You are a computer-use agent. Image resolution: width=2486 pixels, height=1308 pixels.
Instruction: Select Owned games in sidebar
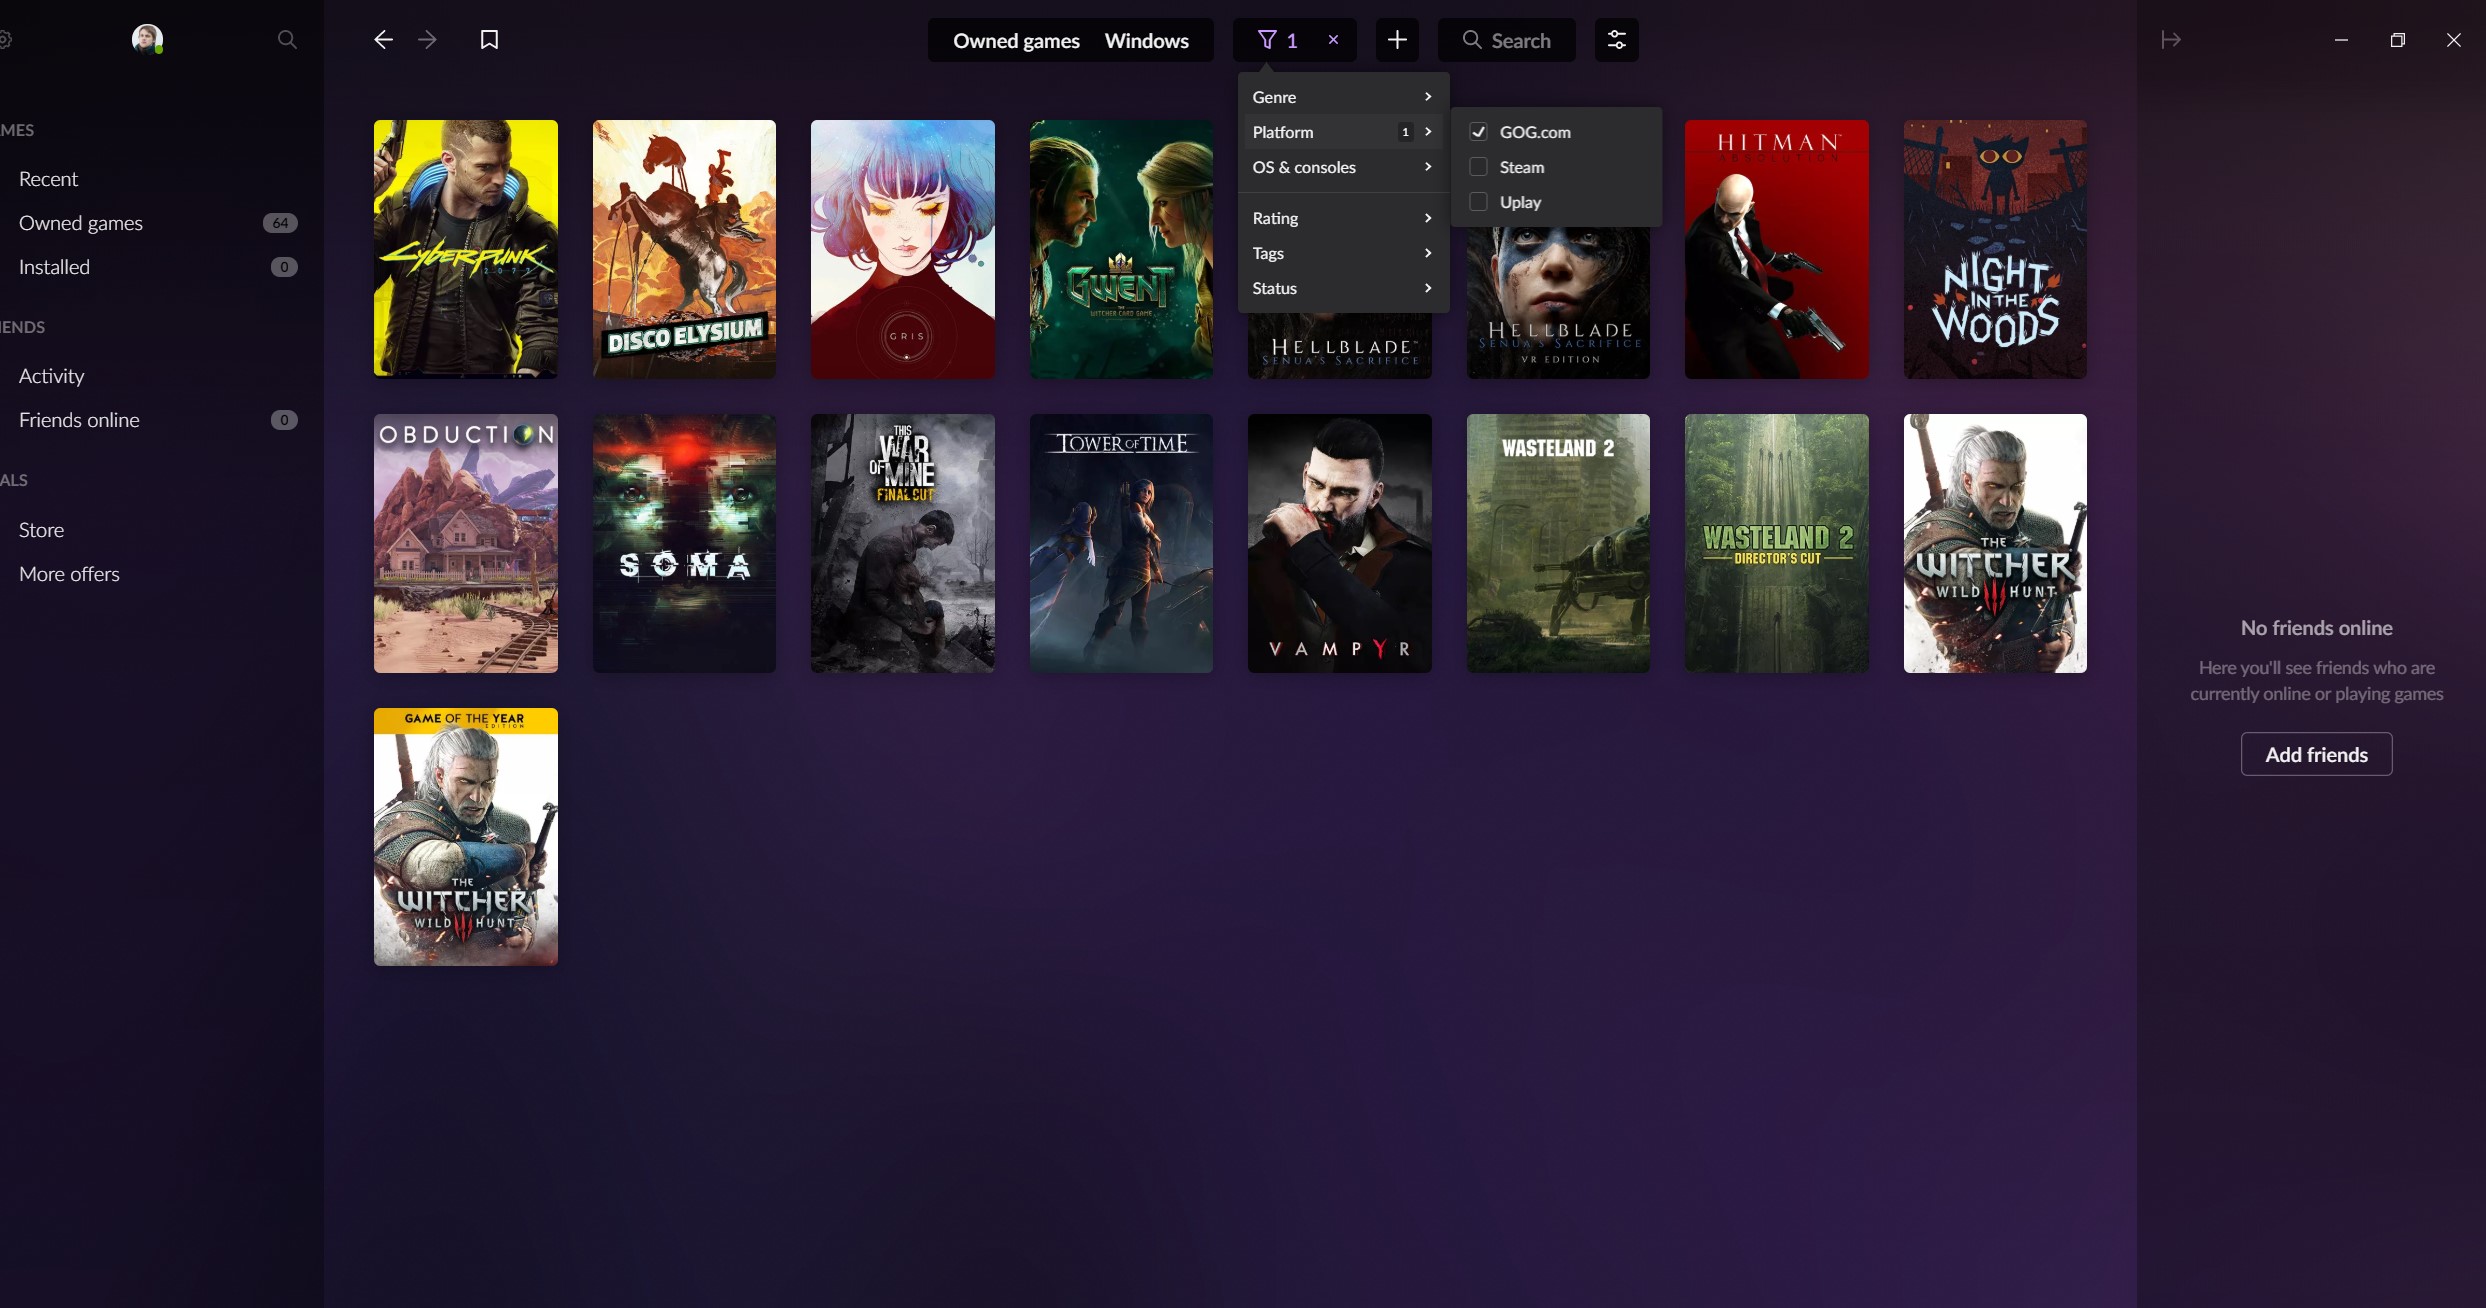tap(81, 223)
